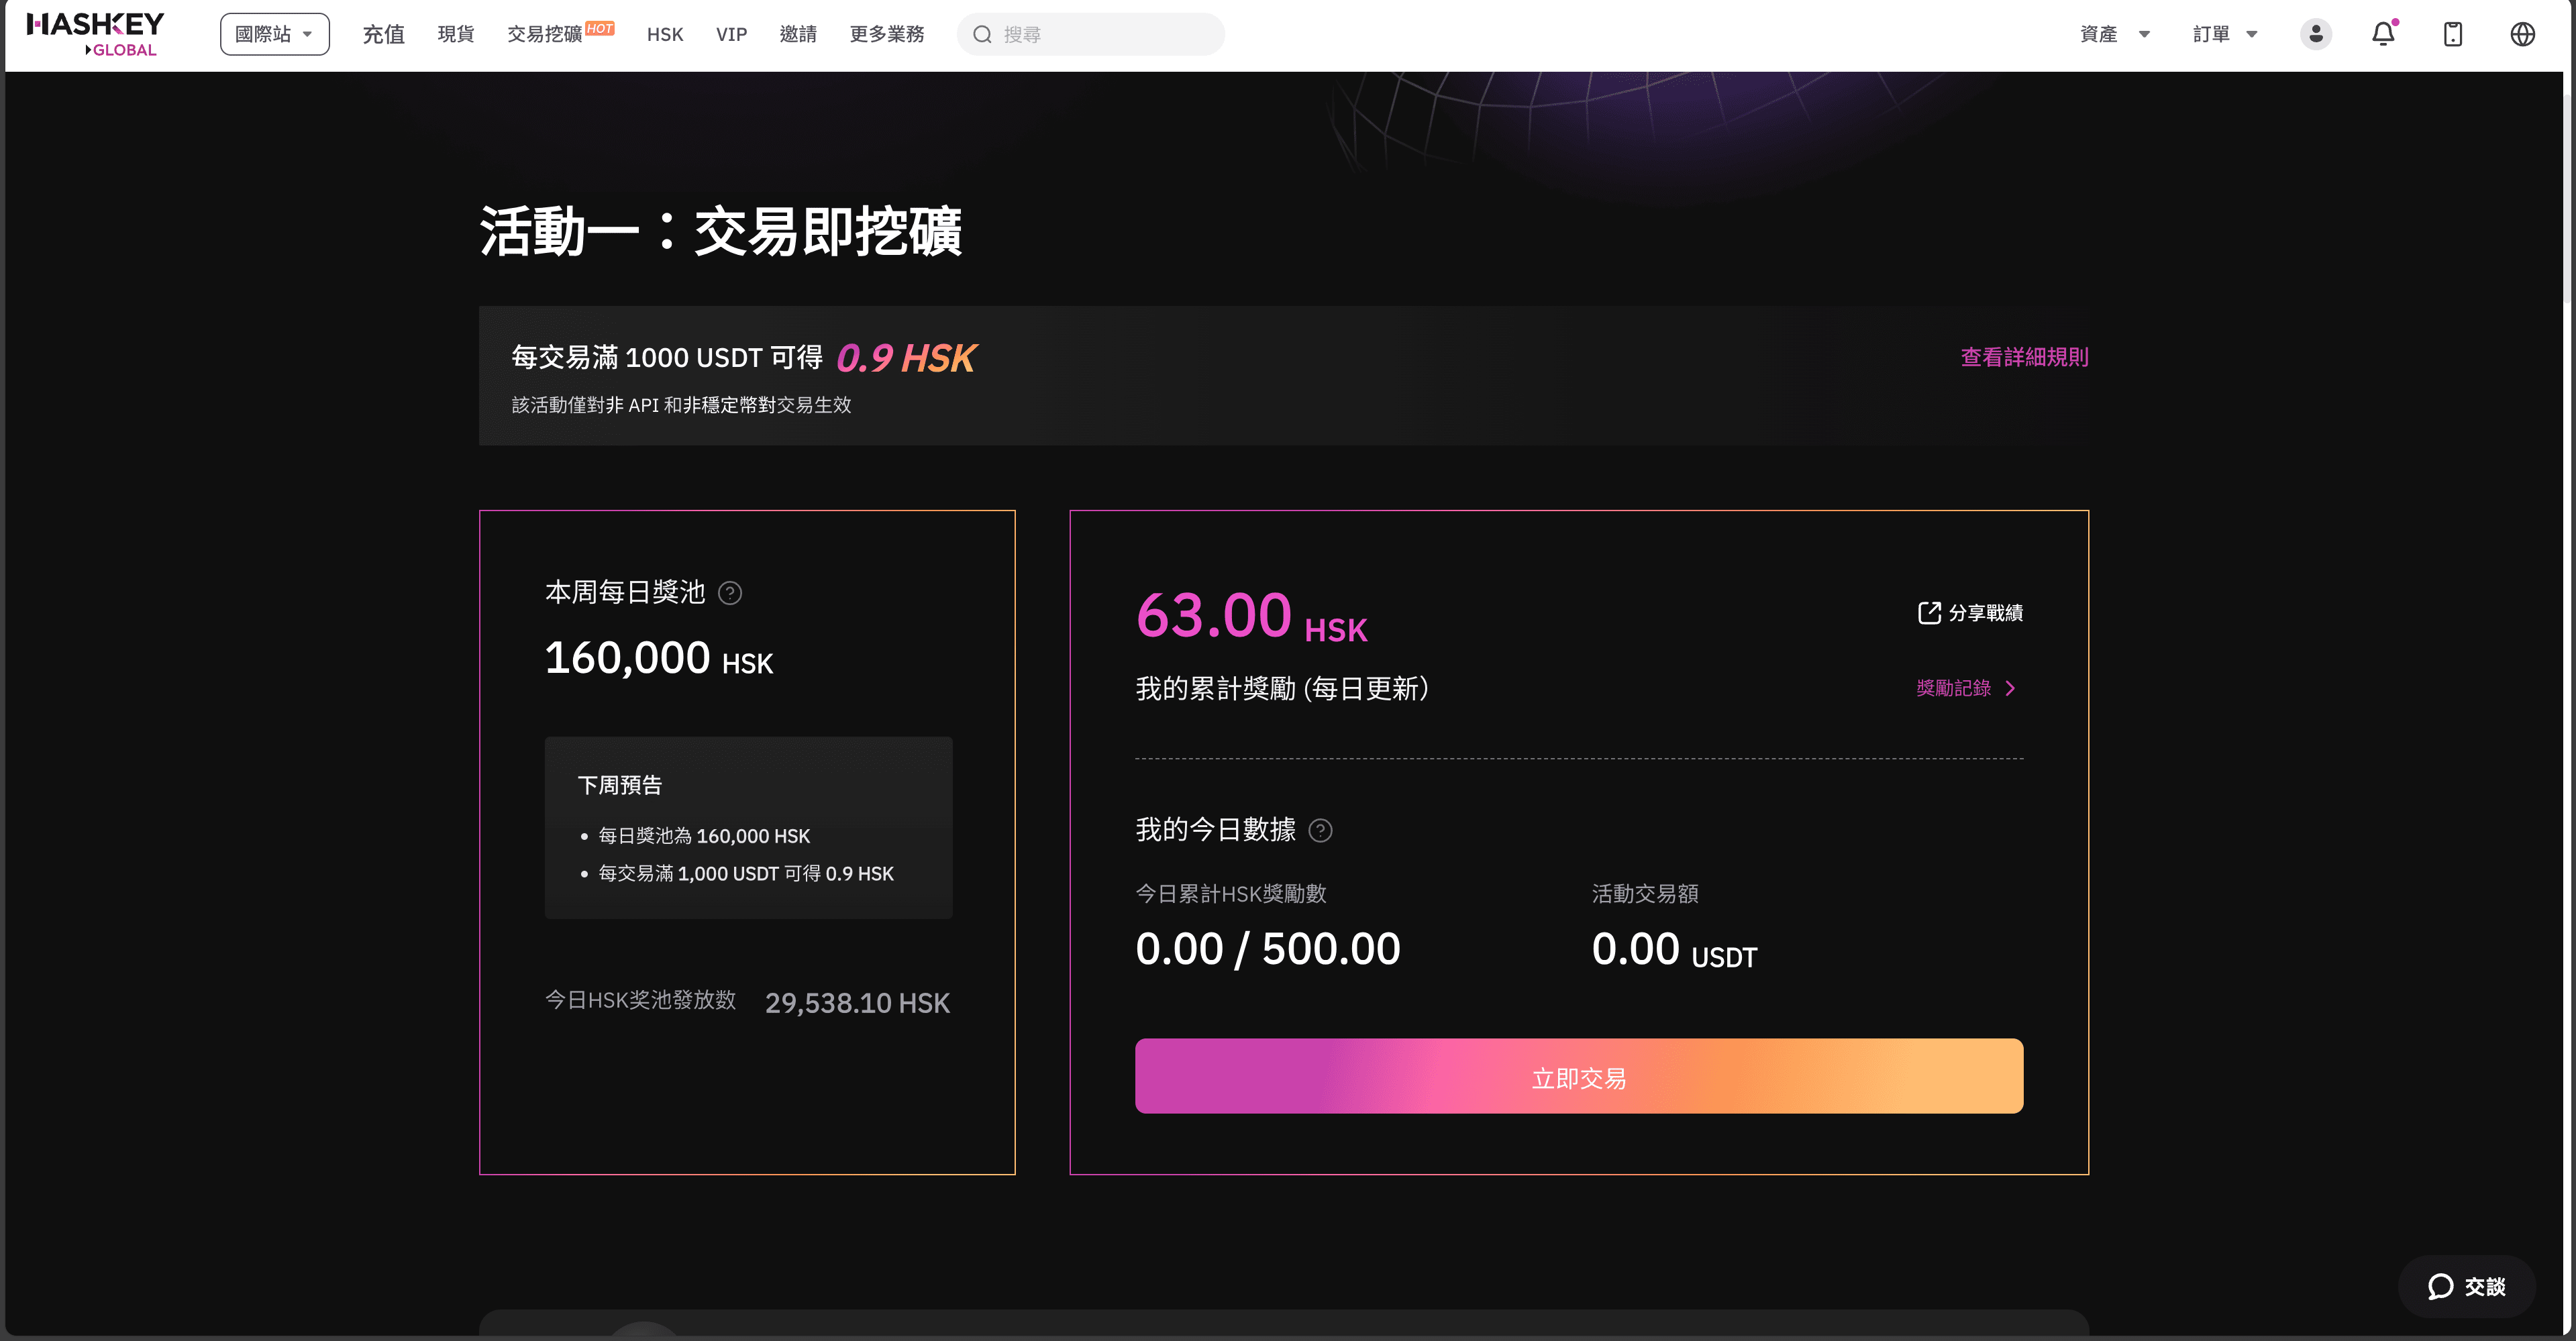Screen dimensions: 2576x1341
Task: Select the VIP navigation item
Action: [731, 34]
